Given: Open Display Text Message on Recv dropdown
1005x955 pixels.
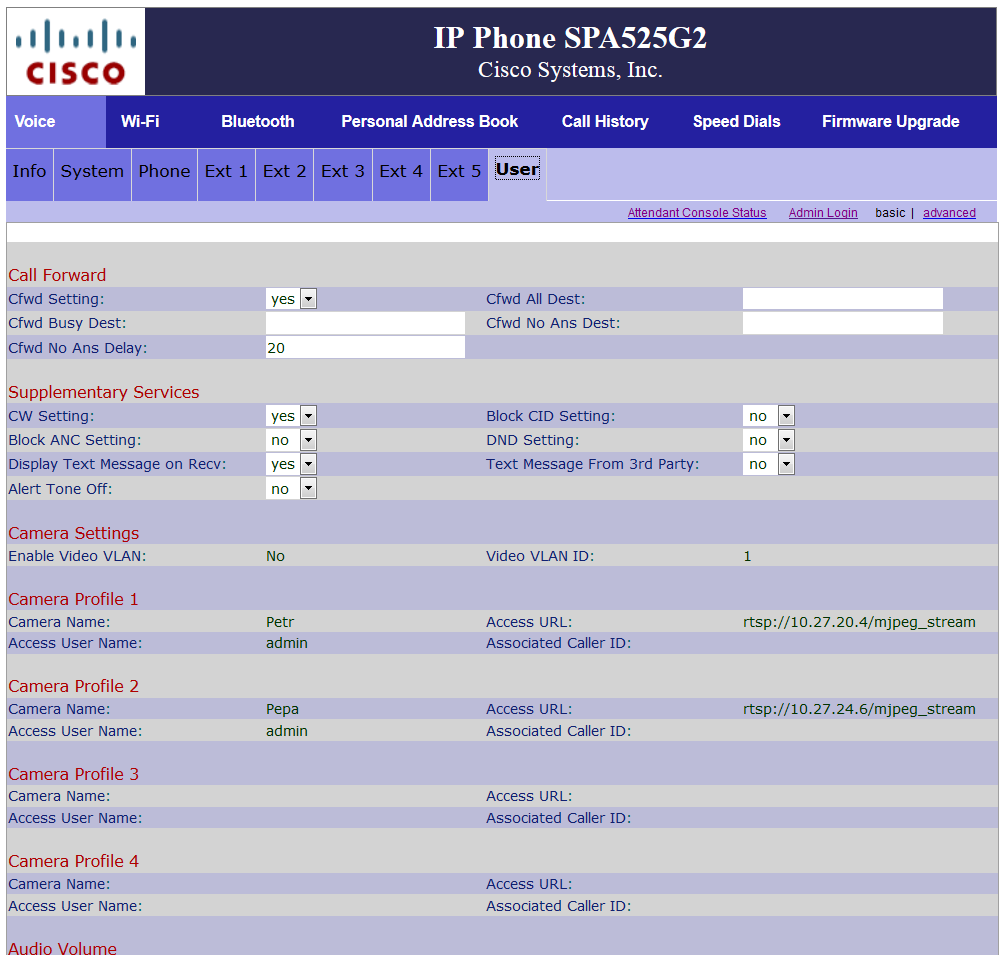Looking at the screenshot, I should click(x=291, y=464).
